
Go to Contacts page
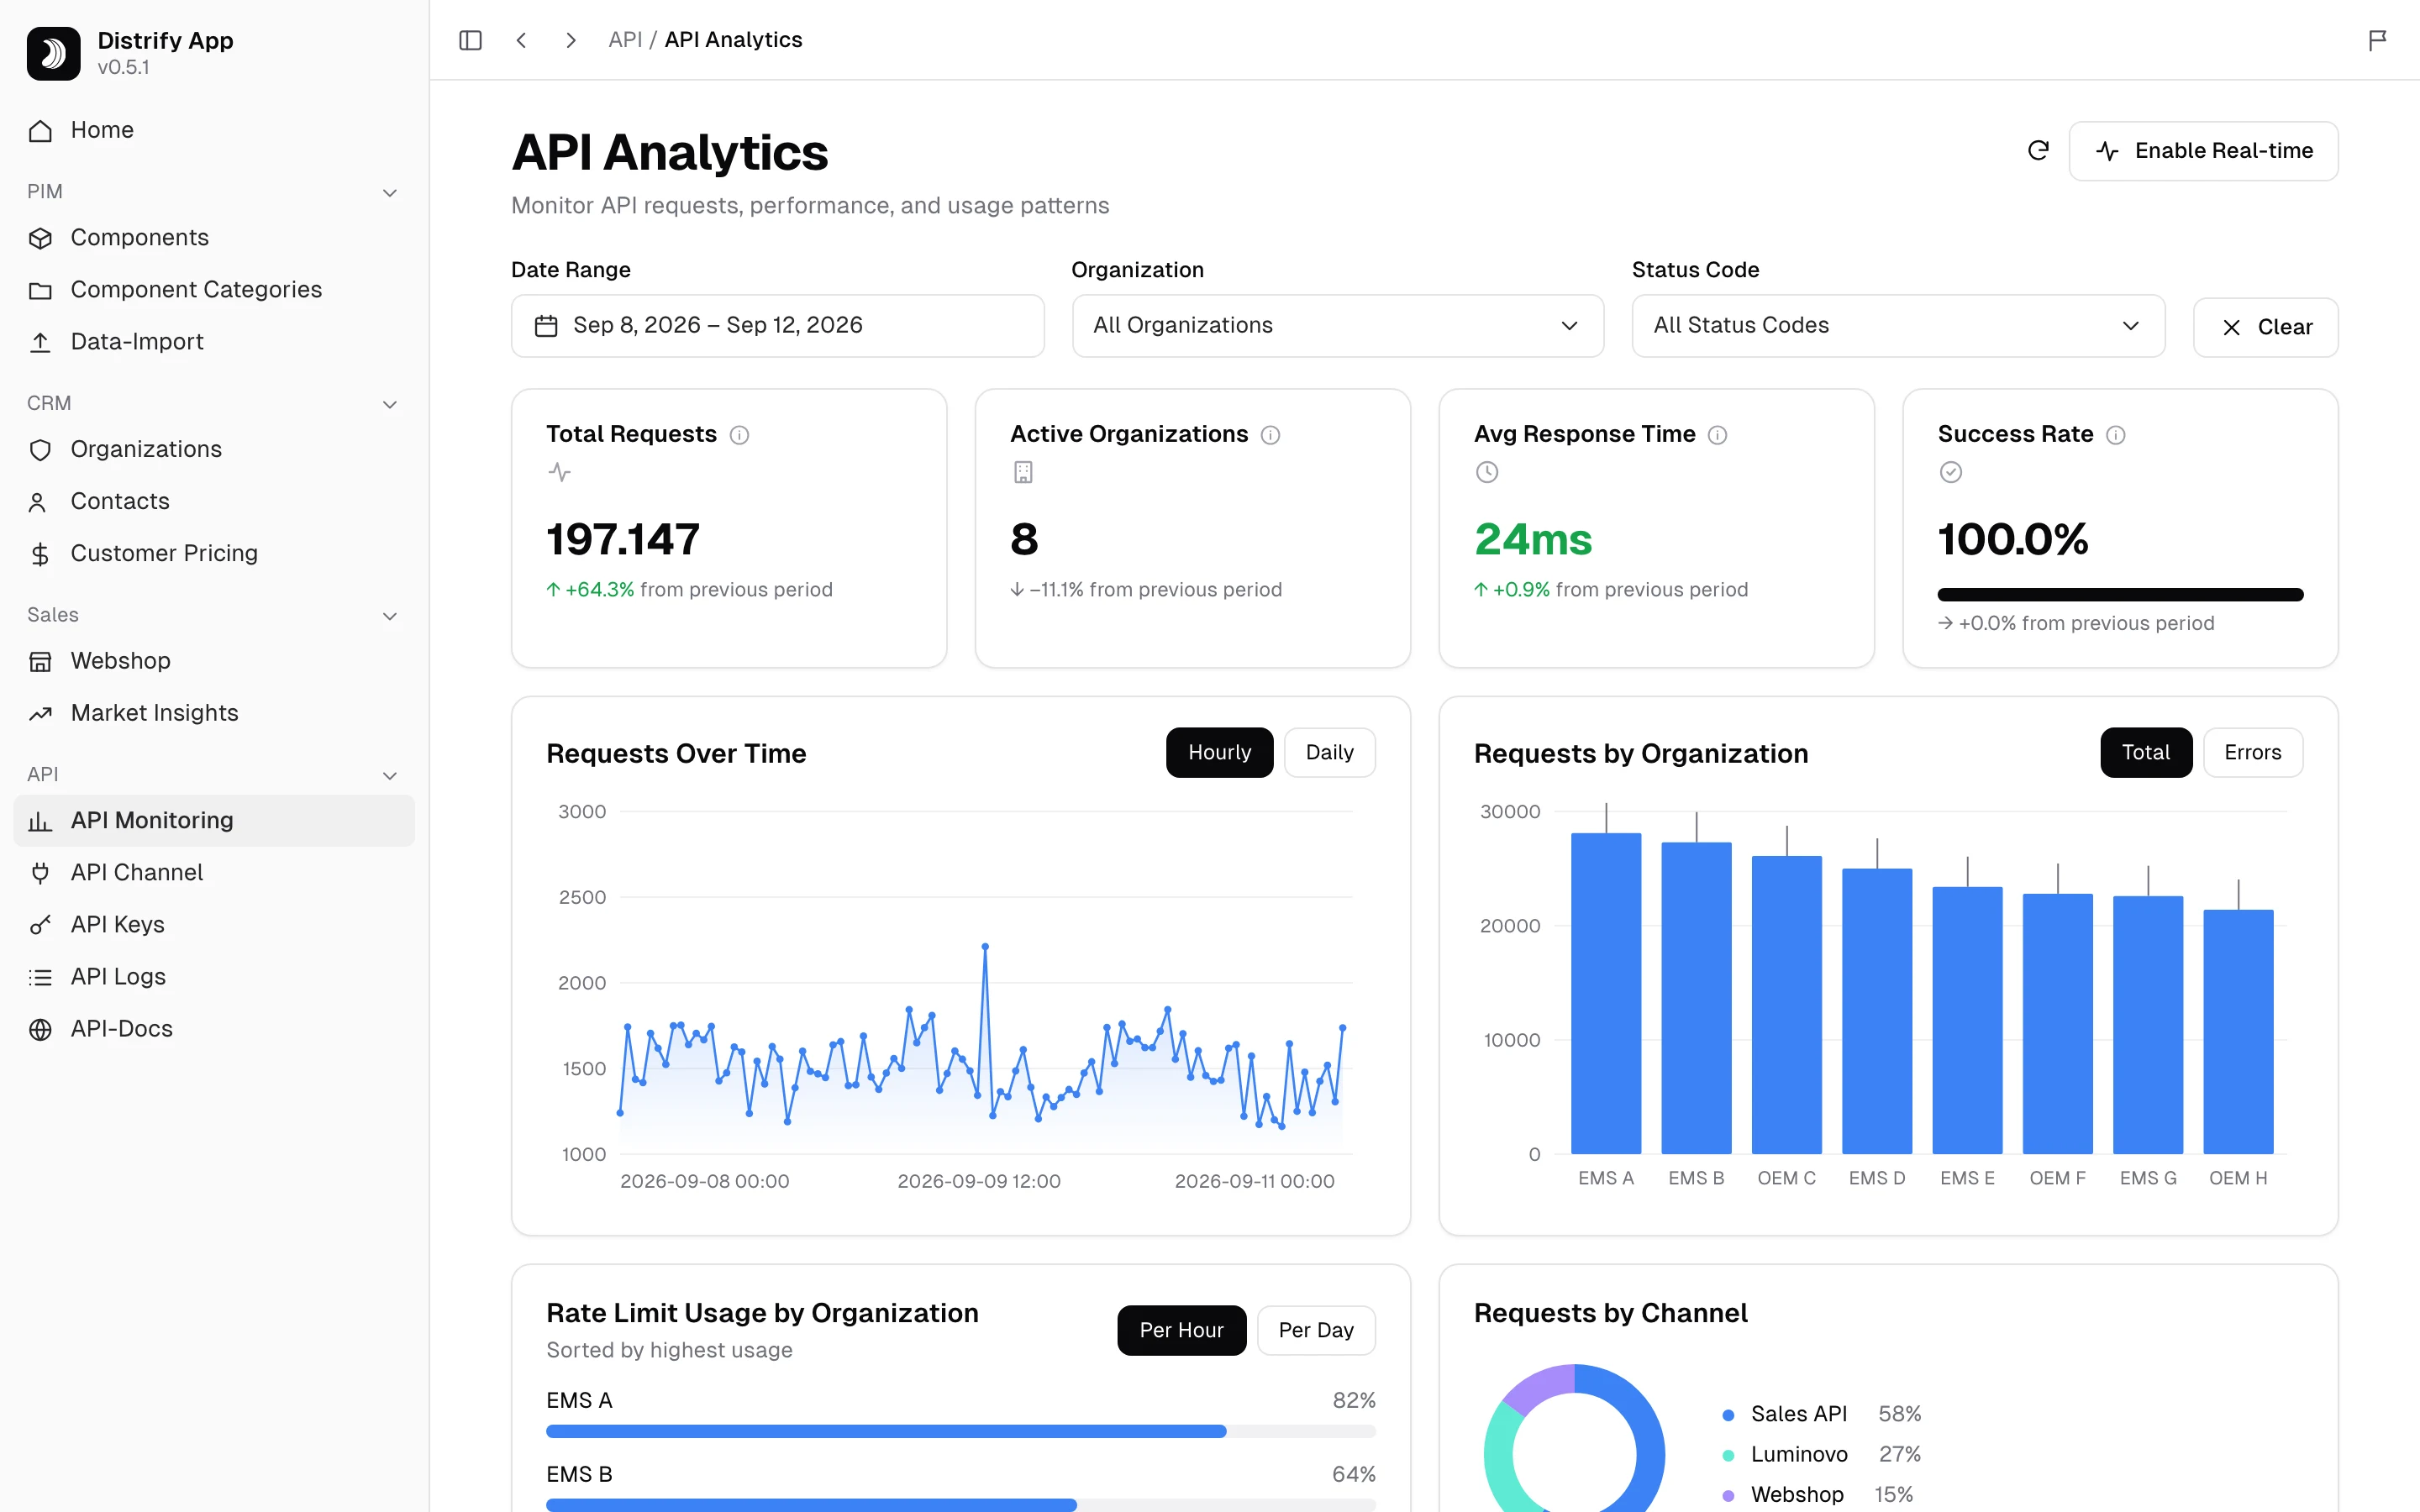coord(214,502)
